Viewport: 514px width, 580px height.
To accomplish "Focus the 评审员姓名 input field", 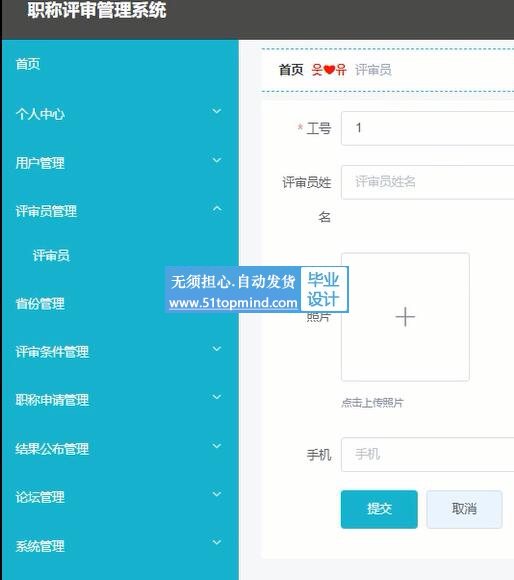I will pyautogui.click(x=427, y=182).
